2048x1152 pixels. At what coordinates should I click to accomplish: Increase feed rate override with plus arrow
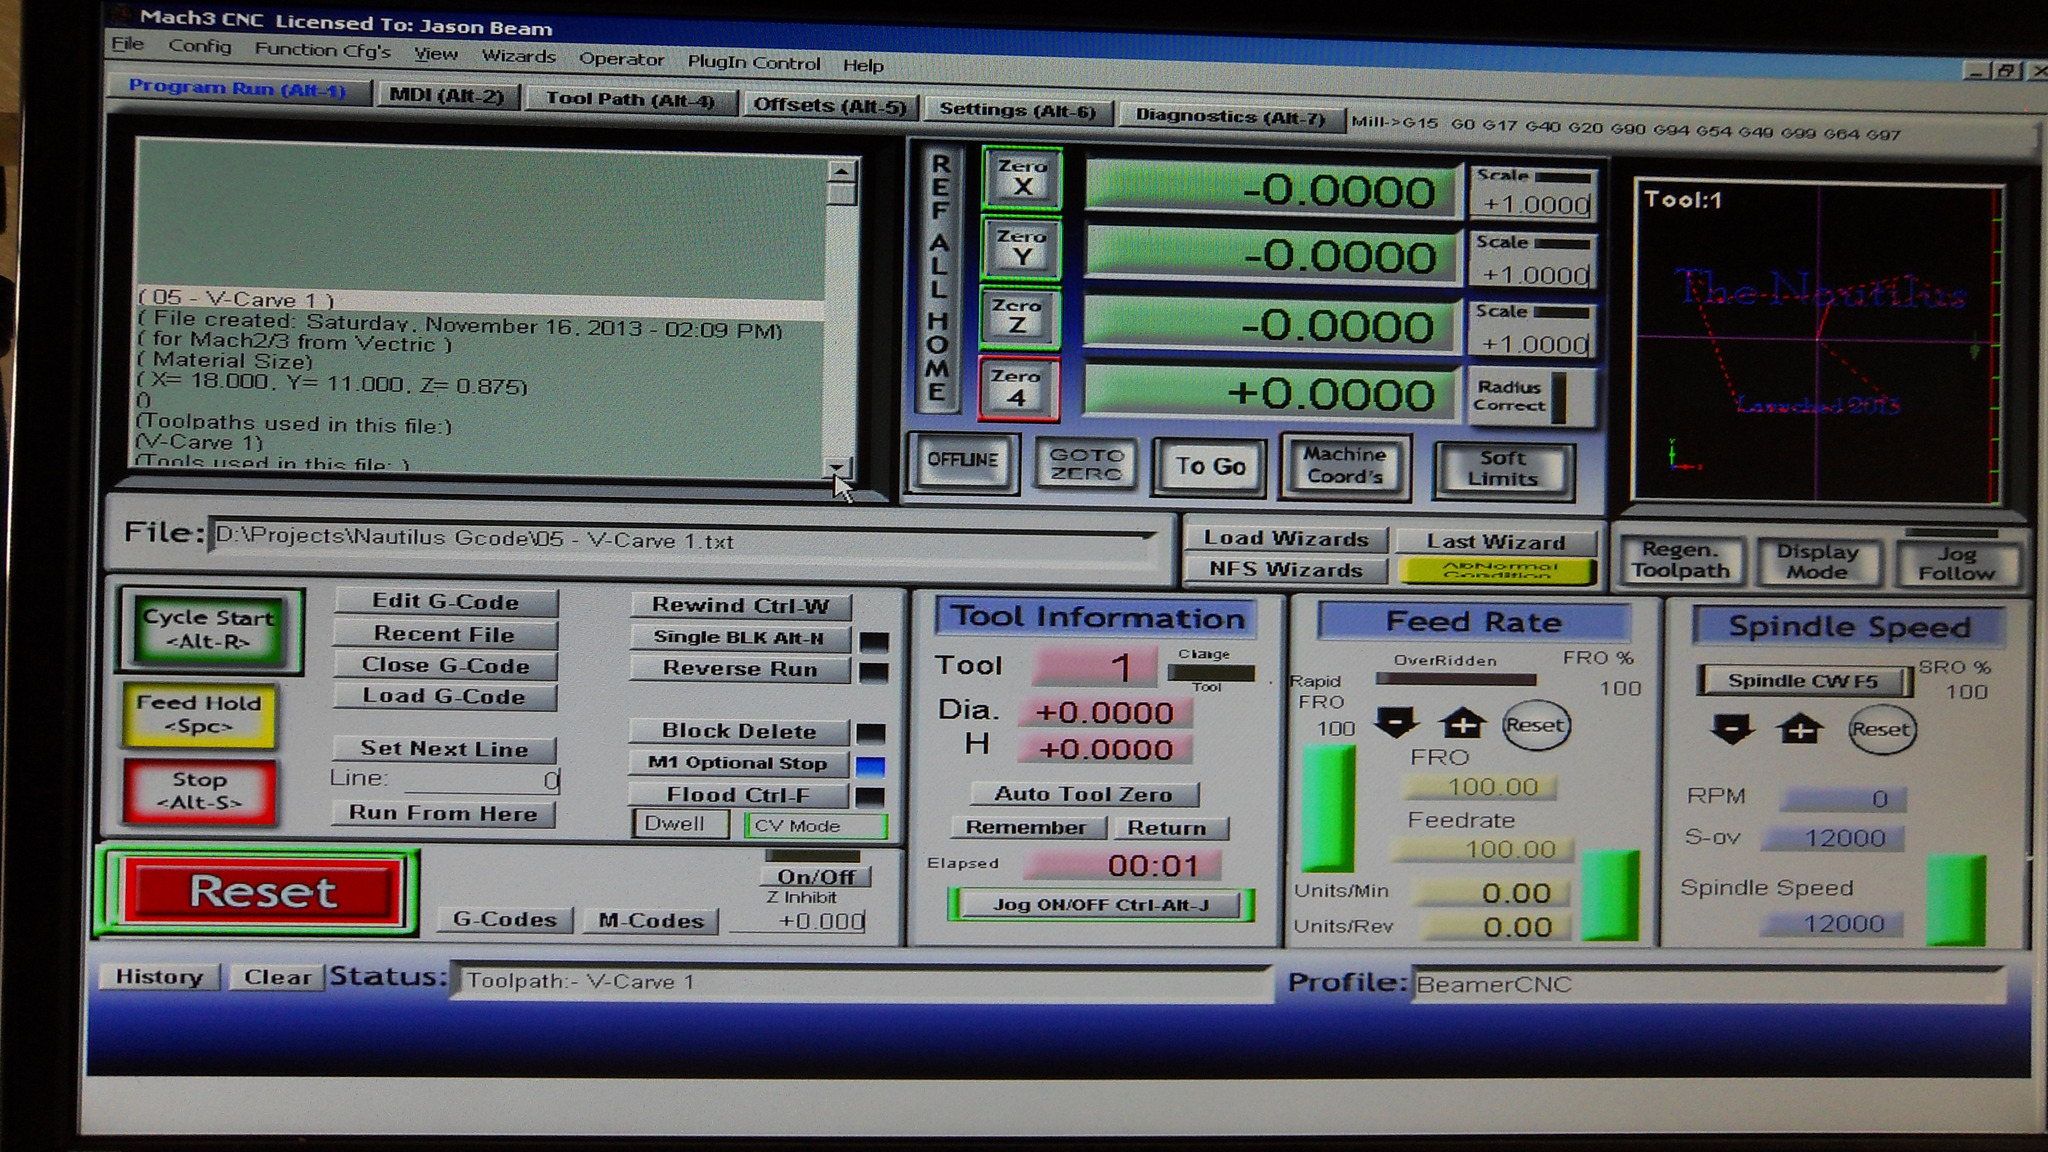pos(1462,723)
